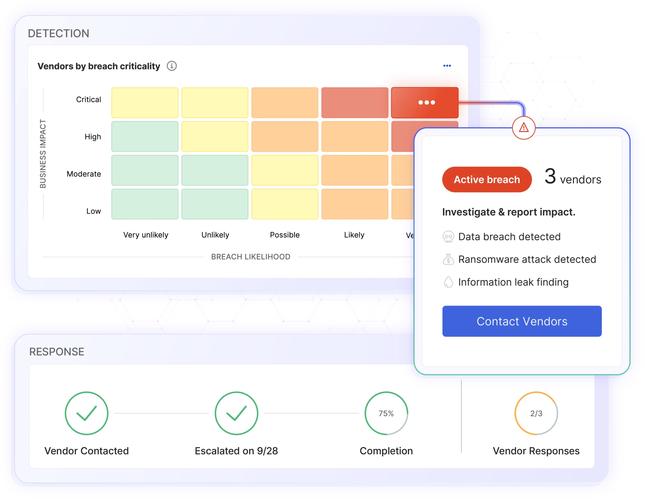
Task: Click the Data breach detected icon
Action: point(448,237)
